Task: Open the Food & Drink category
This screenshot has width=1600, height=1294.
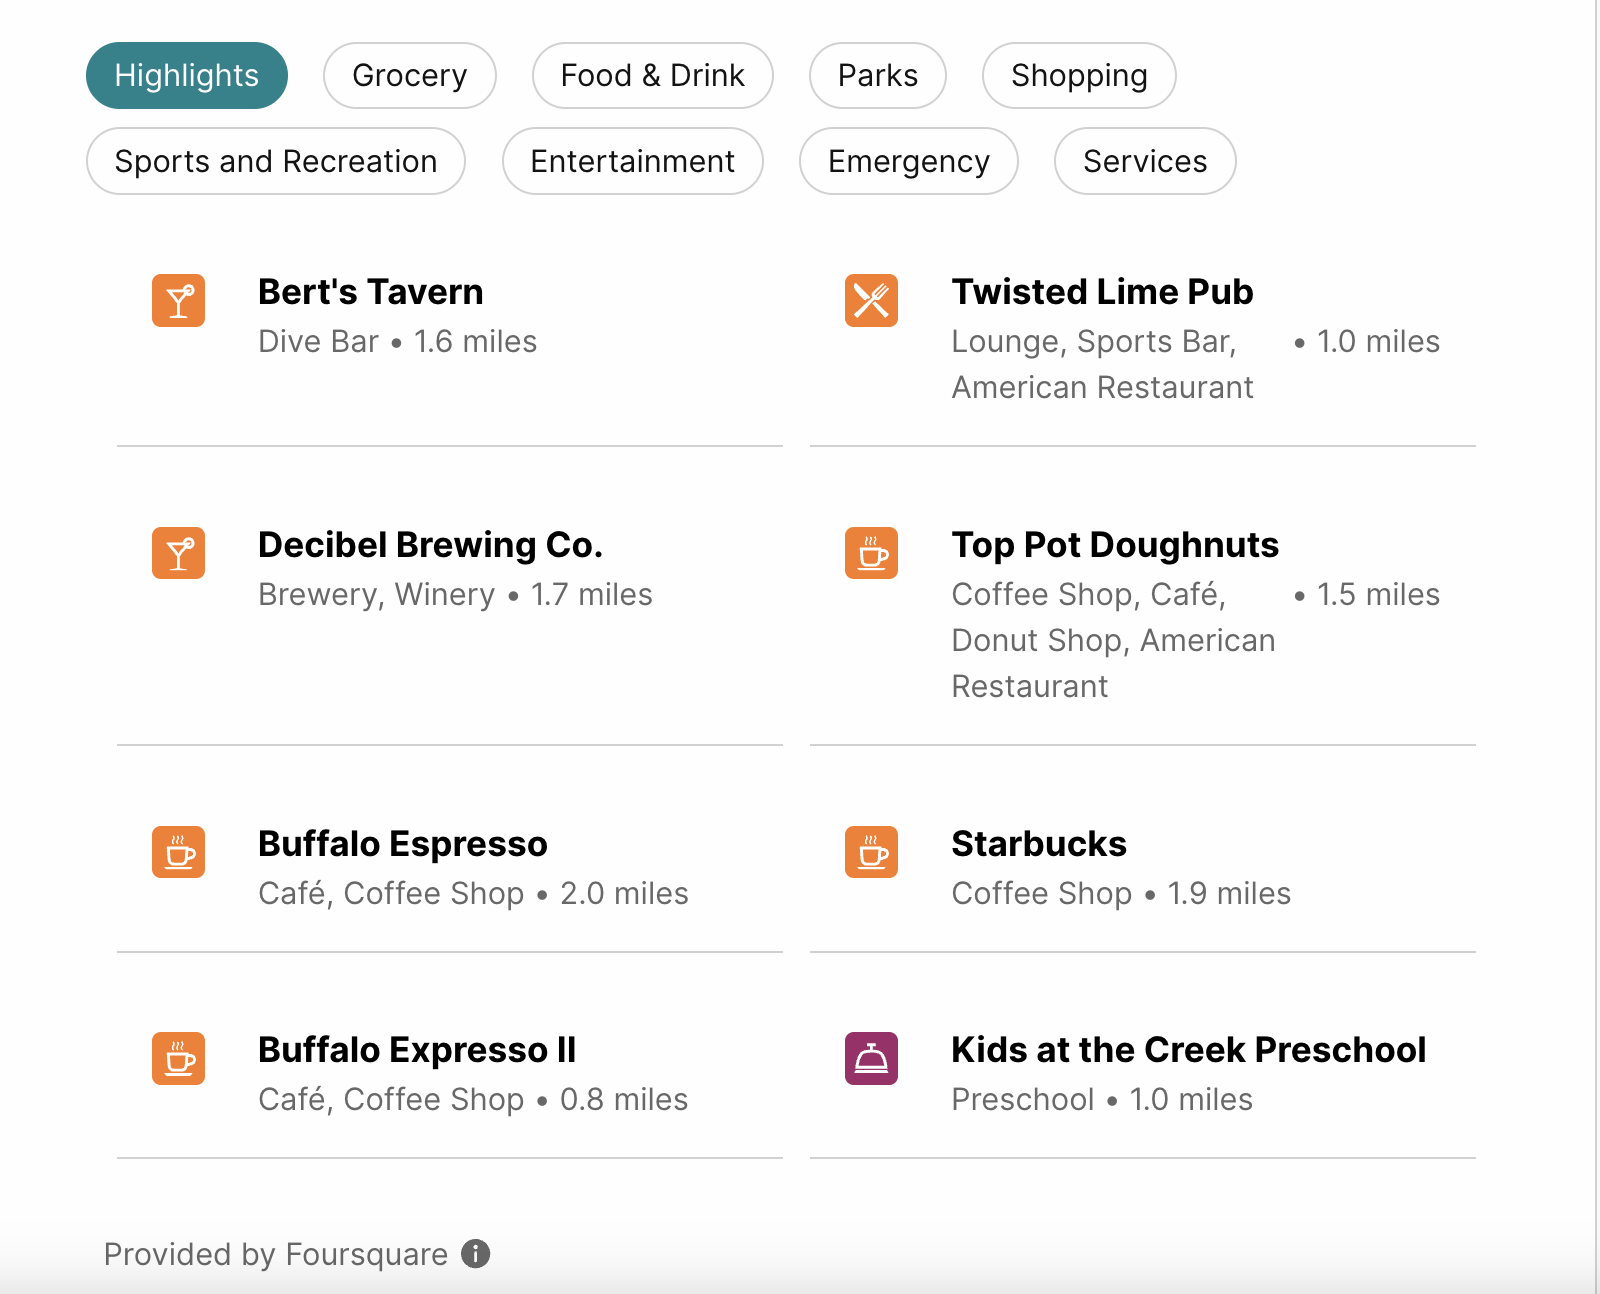Action: click(x=653, y=75)
